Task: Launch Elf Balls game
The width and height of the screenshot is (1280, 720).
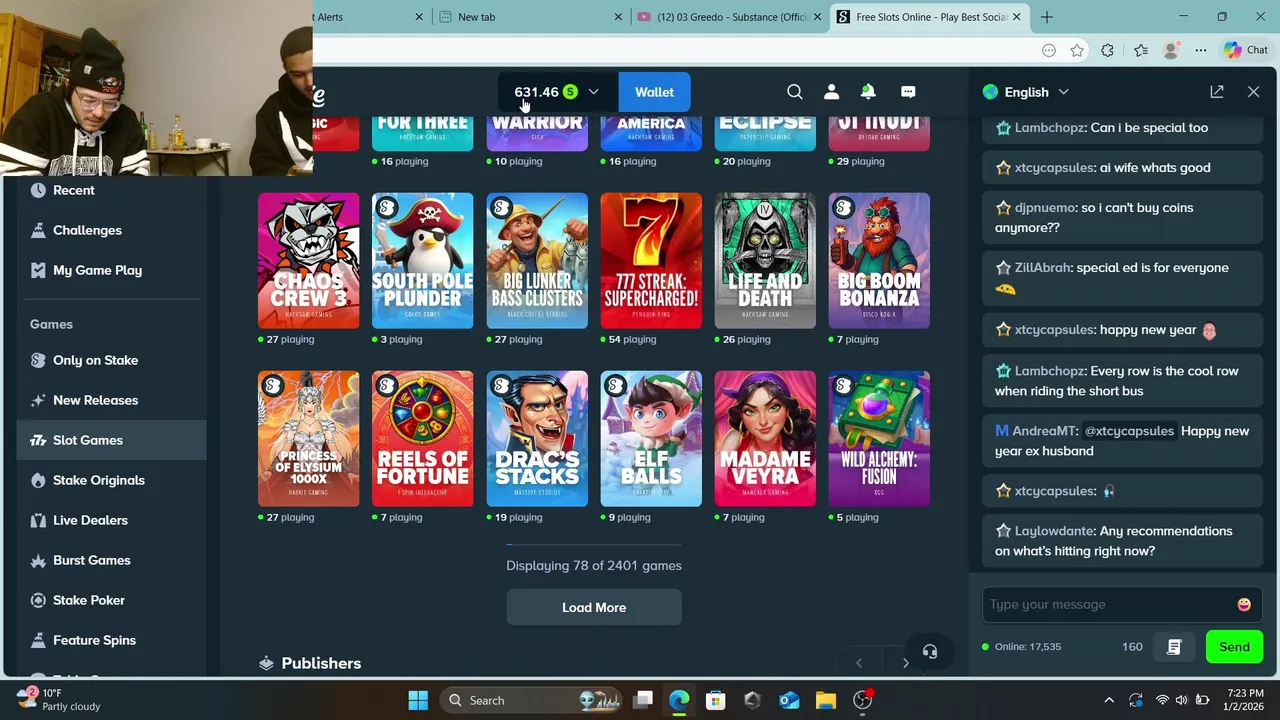Action: click(651, 438)
